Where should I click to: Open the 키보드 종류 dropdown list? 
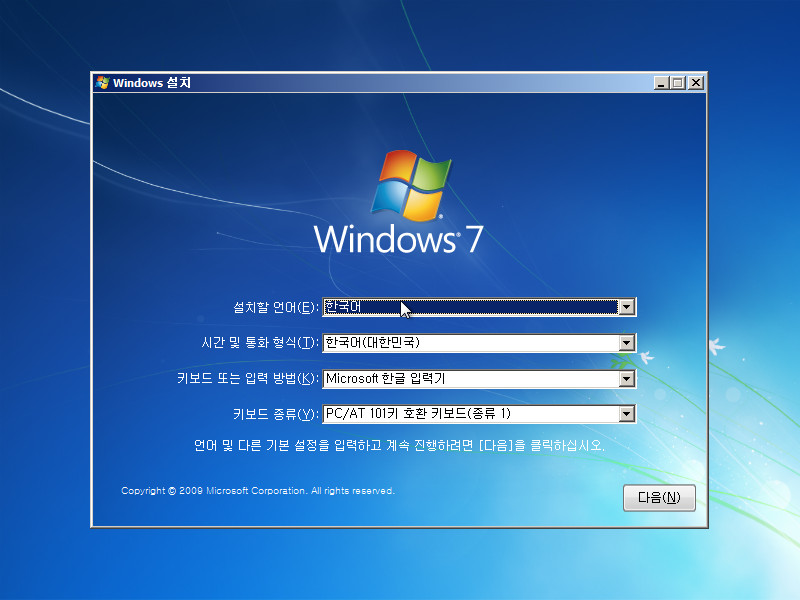click(x=626, y=414)
